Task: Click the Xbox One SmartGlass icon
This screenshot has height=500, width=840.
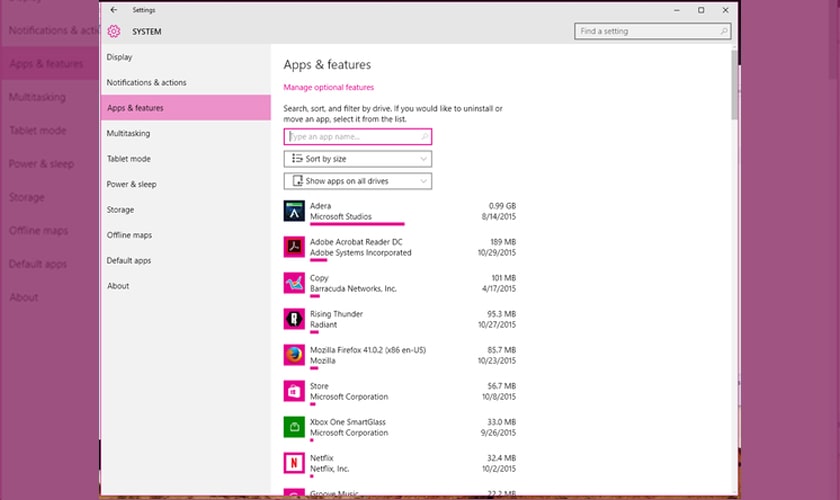Action: point(294,427)
